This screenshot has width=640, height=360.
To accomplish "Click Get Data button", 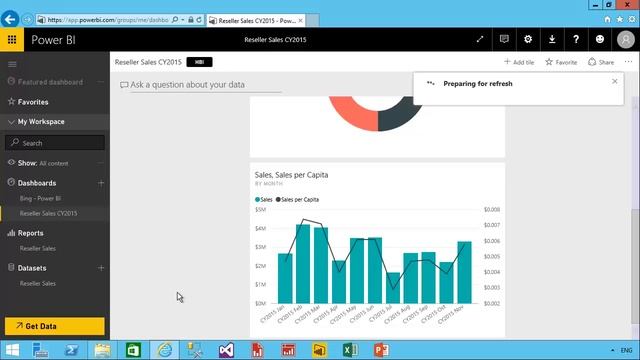I will click(x=55, y=326).
